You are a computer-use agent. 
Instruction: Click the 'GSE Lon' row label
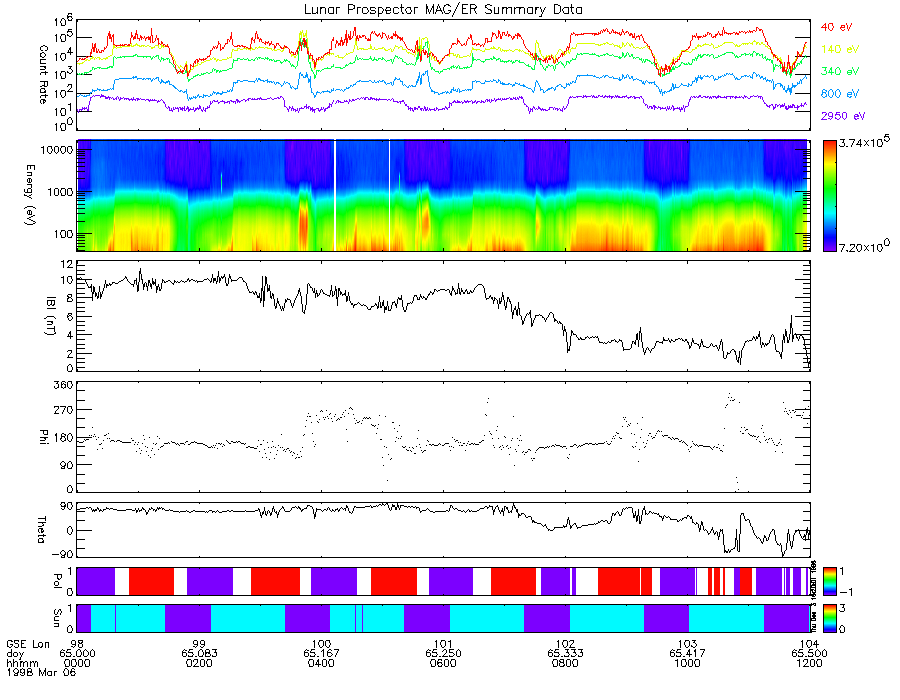pos(28,644)
